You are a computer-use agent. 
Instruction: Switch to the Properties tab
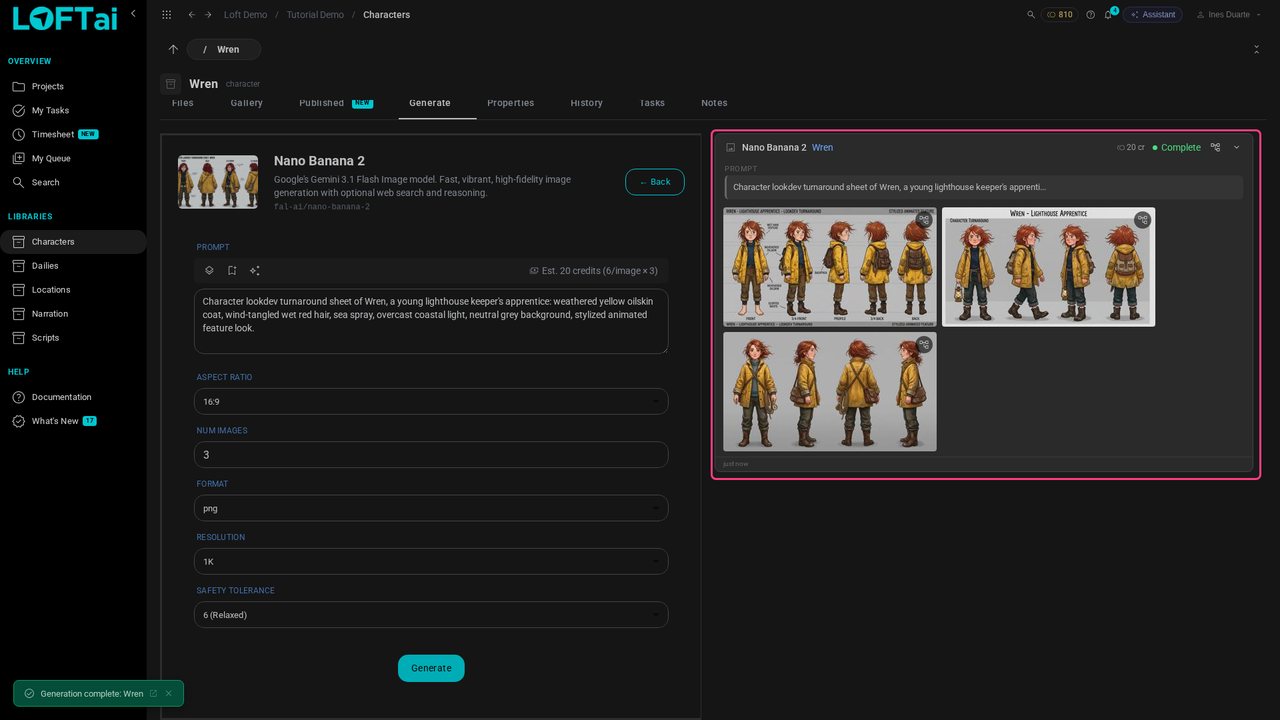point(510,103)
